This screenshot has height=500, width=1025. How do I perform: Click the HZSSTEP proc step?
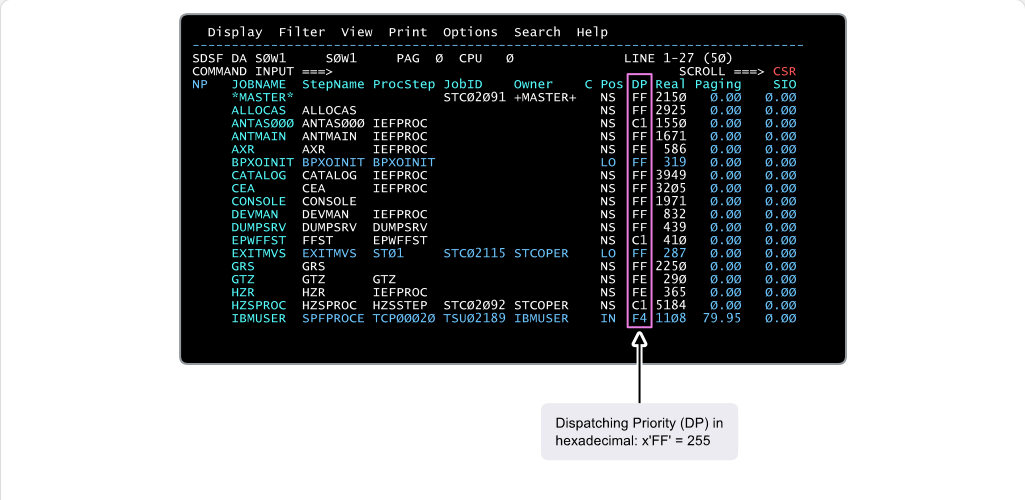(399, 305)
